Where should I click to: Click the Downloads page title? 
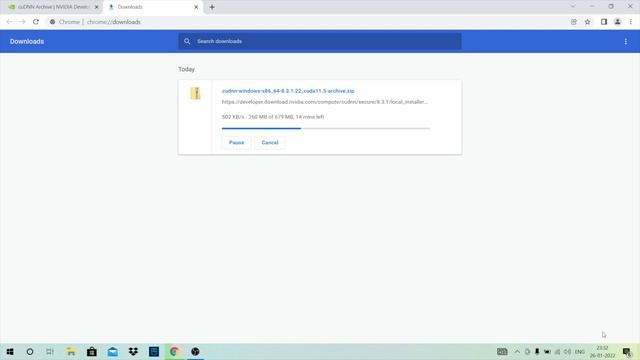tap(27, 42)
